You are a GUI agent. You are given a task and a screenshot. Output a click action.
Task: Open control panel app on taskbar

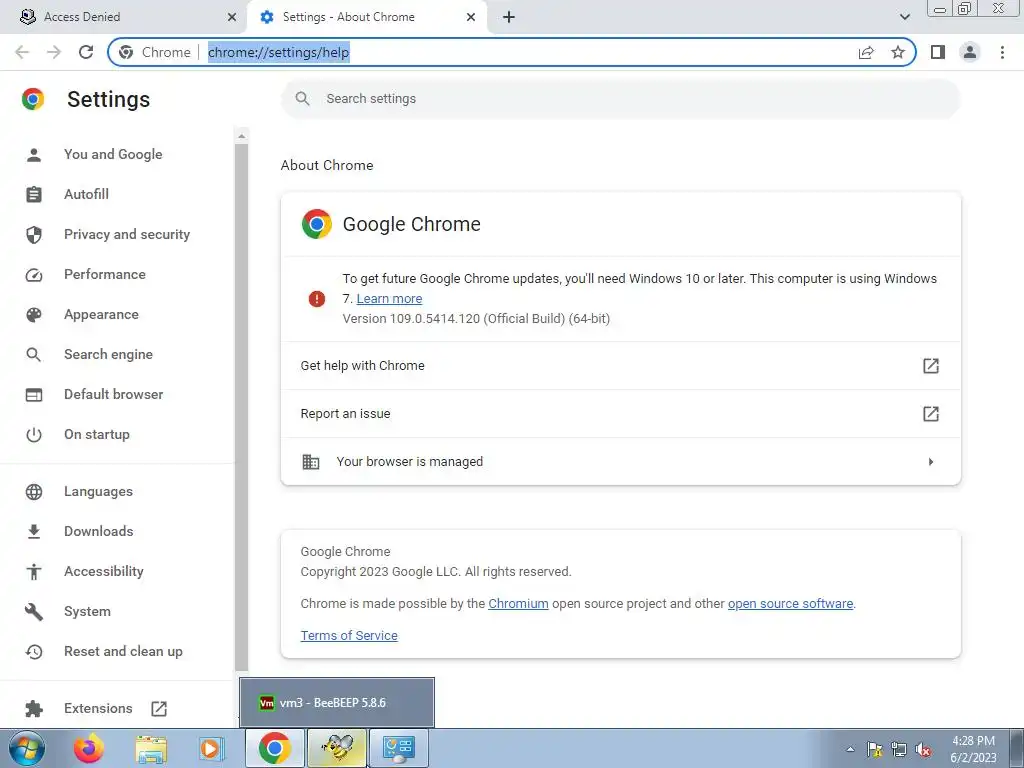pyautogui.click(x=399, y=748)
